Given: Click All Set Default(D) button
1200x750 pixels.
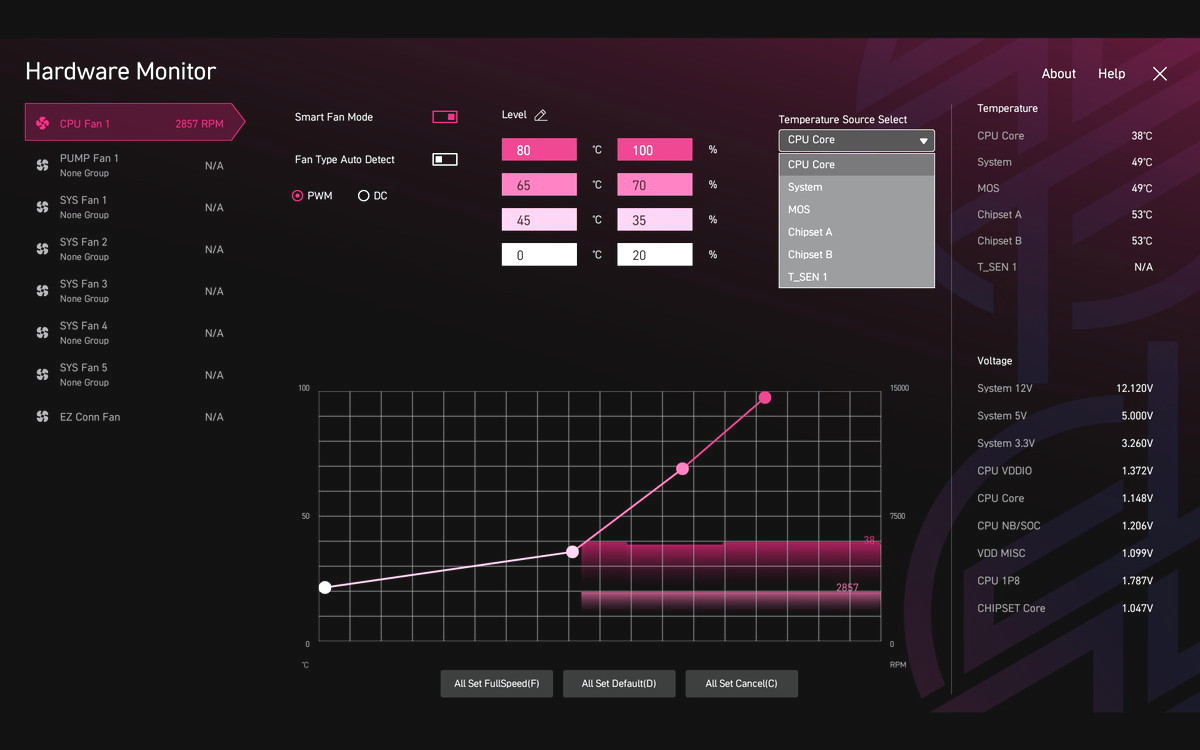Looking at the screenshot, I should click(x=619, y=684).
